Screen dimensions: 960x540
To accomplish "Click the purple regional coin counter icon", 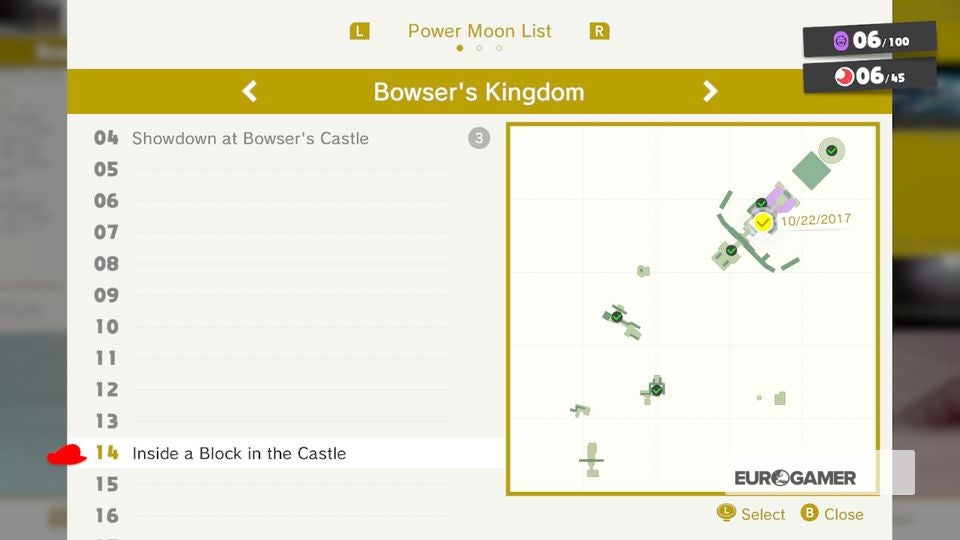I will pos(841,41).
